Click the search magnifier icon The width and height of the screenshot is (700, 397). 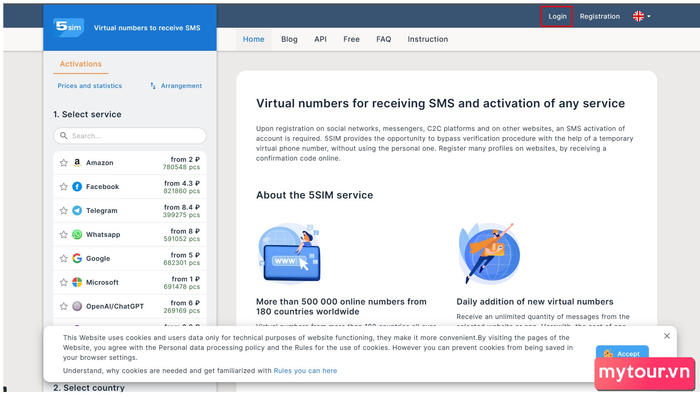pyautogui.click(x=64, y=136)
